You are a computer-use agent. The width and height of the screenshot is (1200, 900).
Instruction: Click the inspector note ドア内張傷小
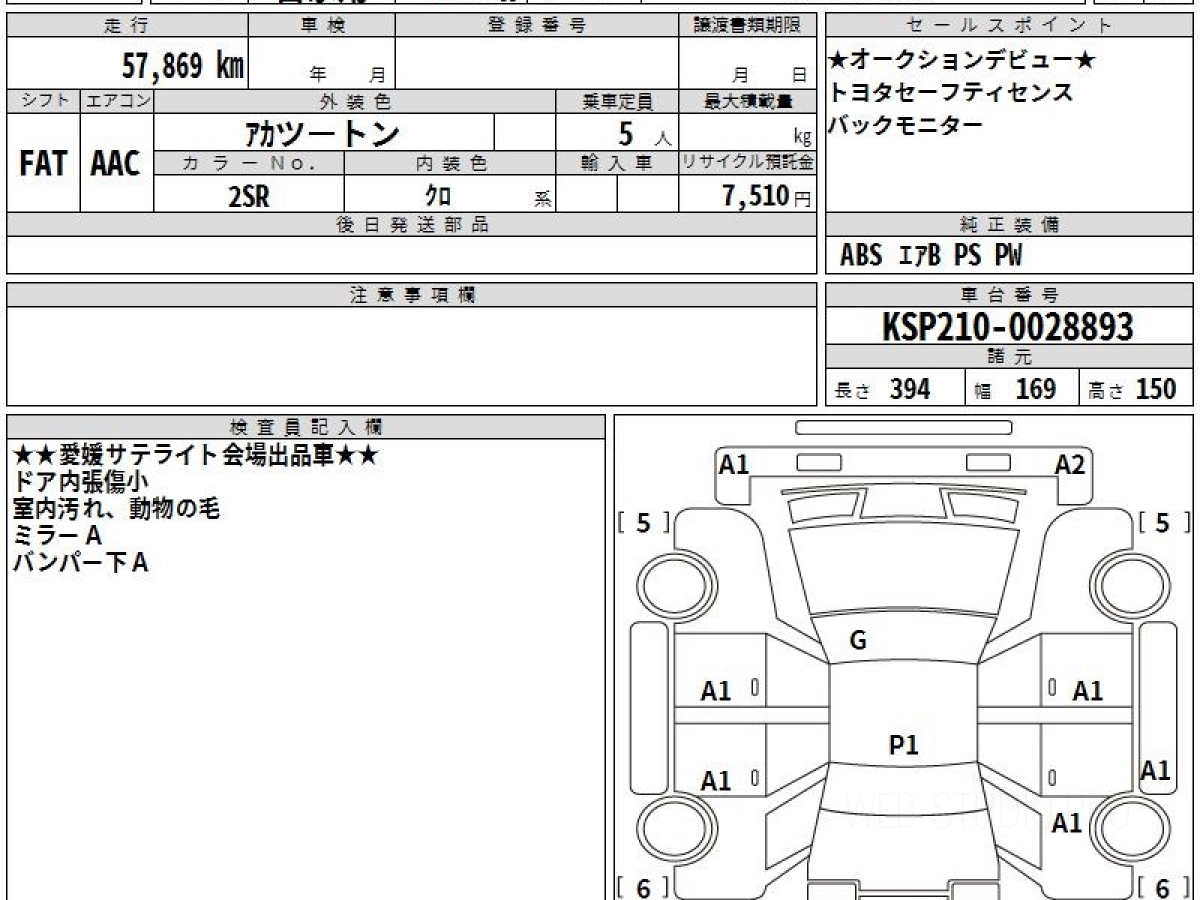pos(81,482)
